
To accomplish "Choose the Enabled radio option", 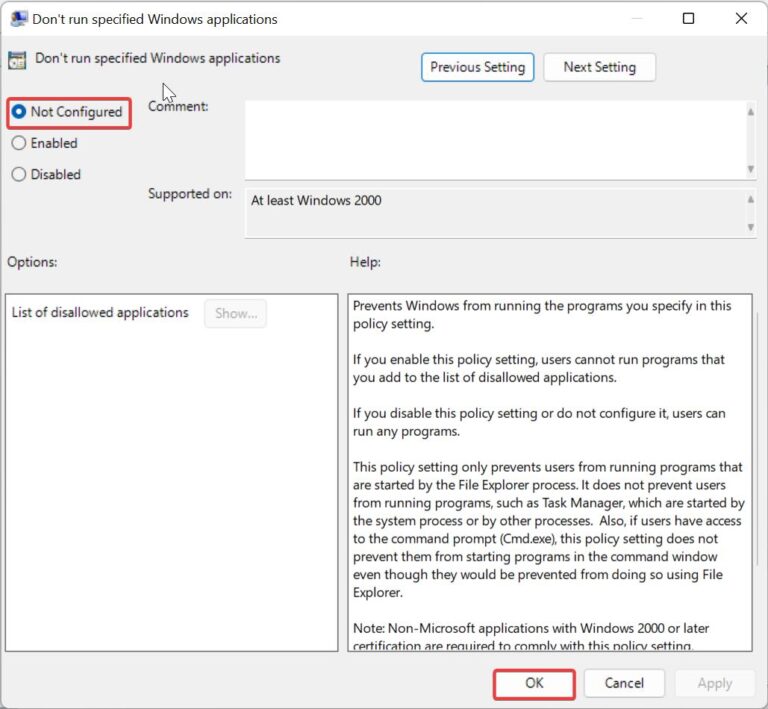I will click(x=19, y=143).
